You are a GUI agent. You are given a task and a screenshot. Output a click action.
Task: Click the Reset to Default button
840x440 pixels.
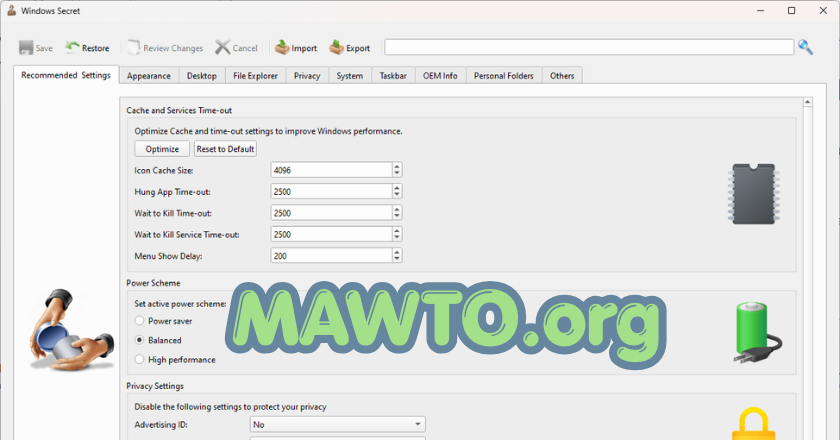(x=225, y=148)
